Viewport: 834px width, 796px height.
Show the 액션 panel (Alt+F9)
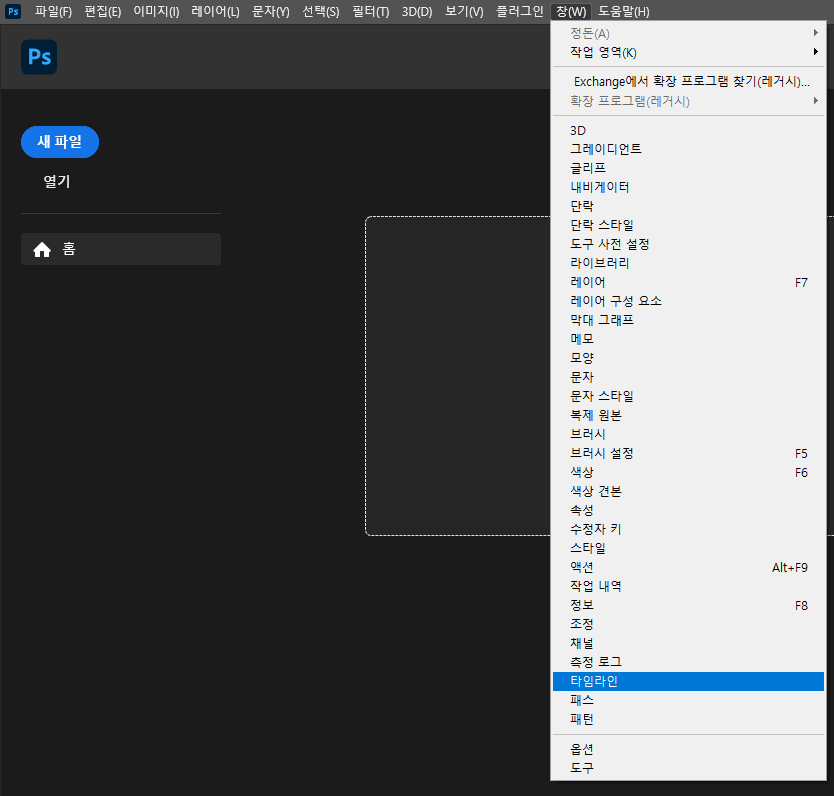688,567
